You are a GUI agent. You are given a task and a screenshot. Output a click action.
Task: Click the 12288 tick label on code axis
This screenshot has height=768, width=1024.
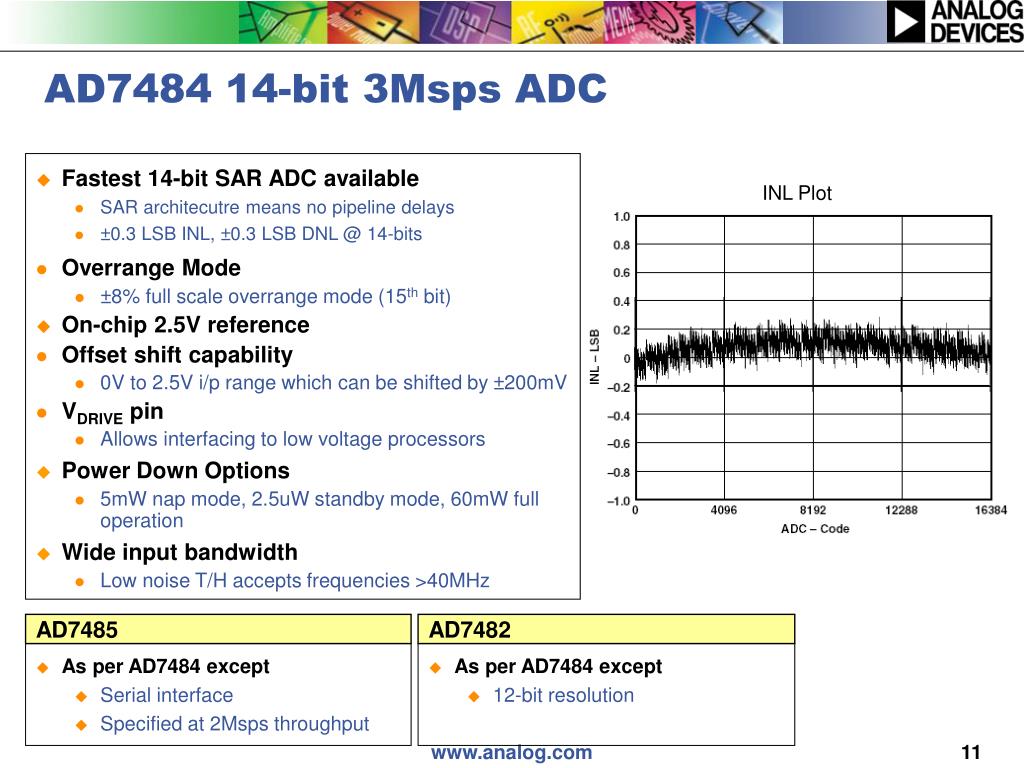point(901,510)
